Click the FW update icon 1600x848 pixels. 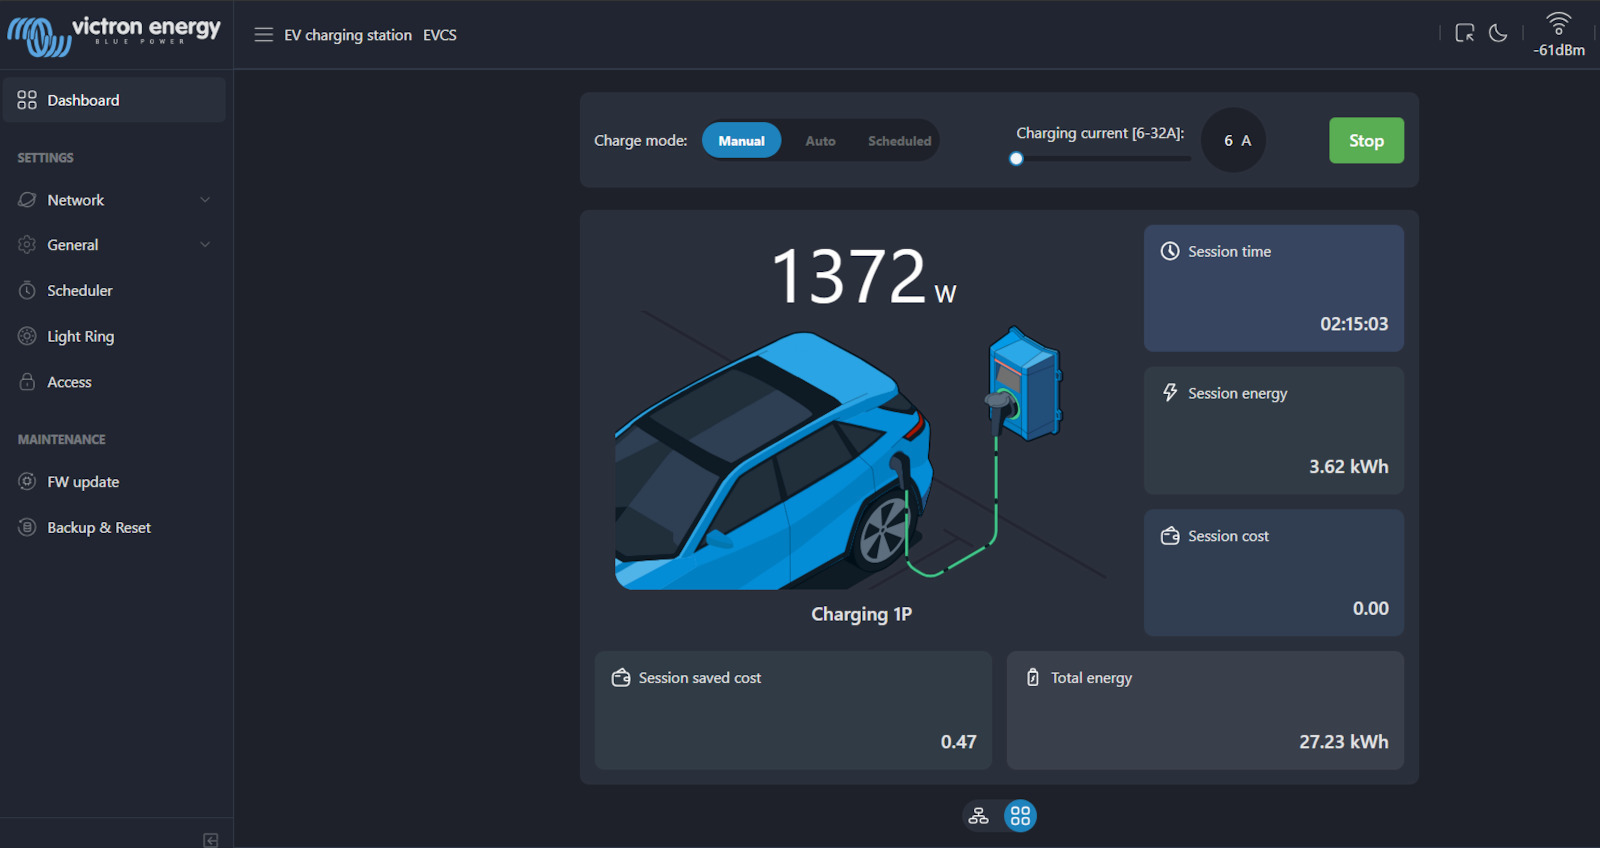point(27,482)
